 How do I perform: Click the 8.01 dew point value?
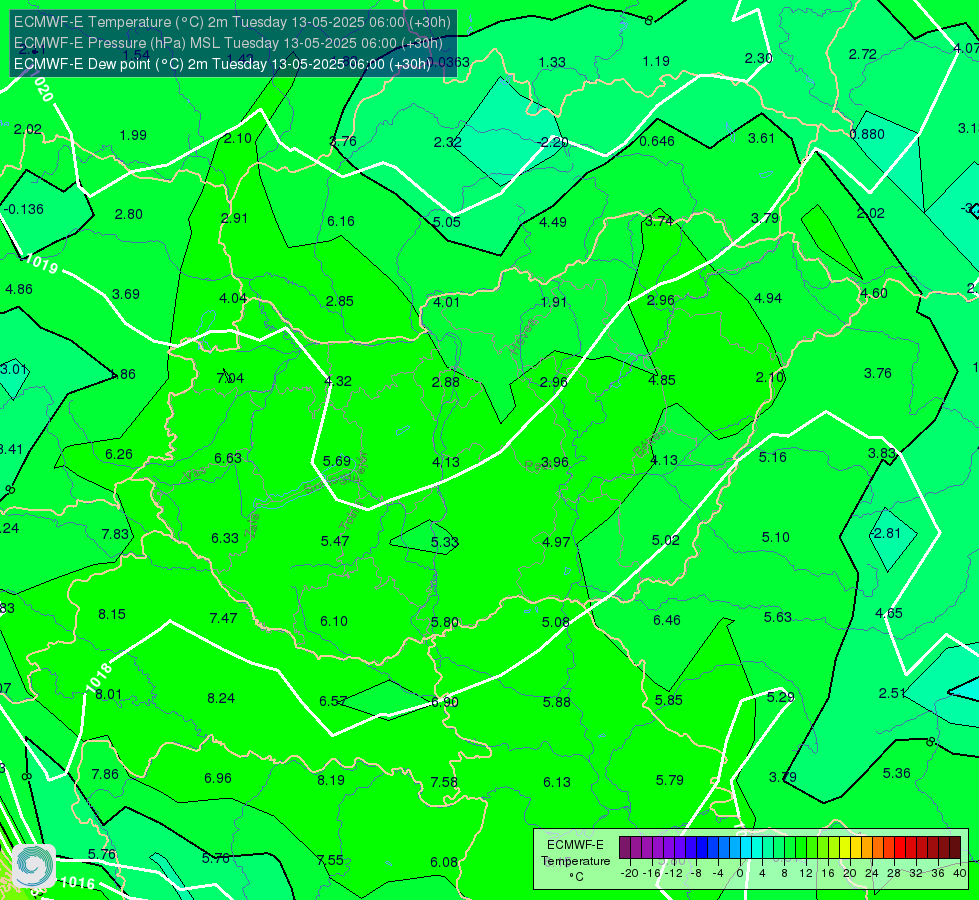(x=109, y=695)
